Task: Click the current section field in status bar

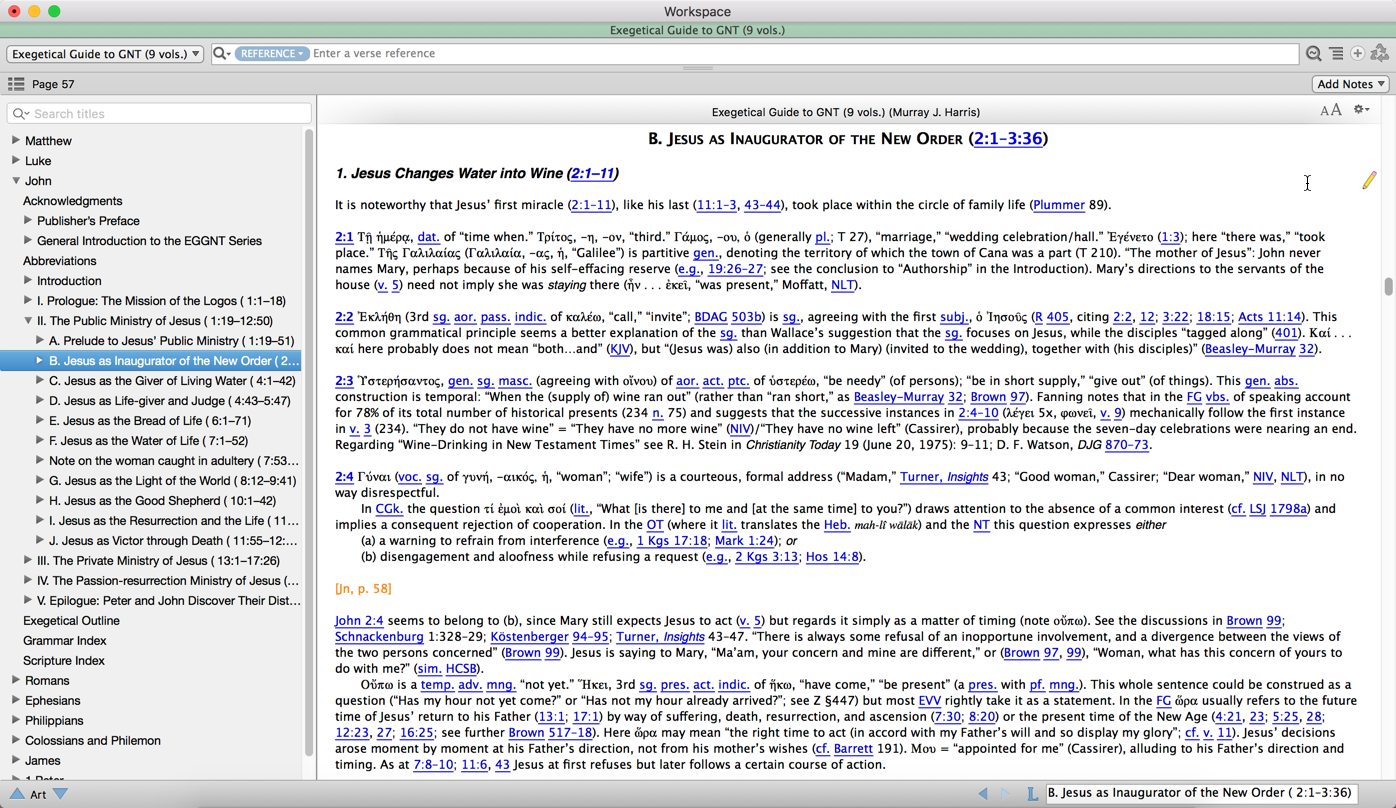Action: [1200, 793]
